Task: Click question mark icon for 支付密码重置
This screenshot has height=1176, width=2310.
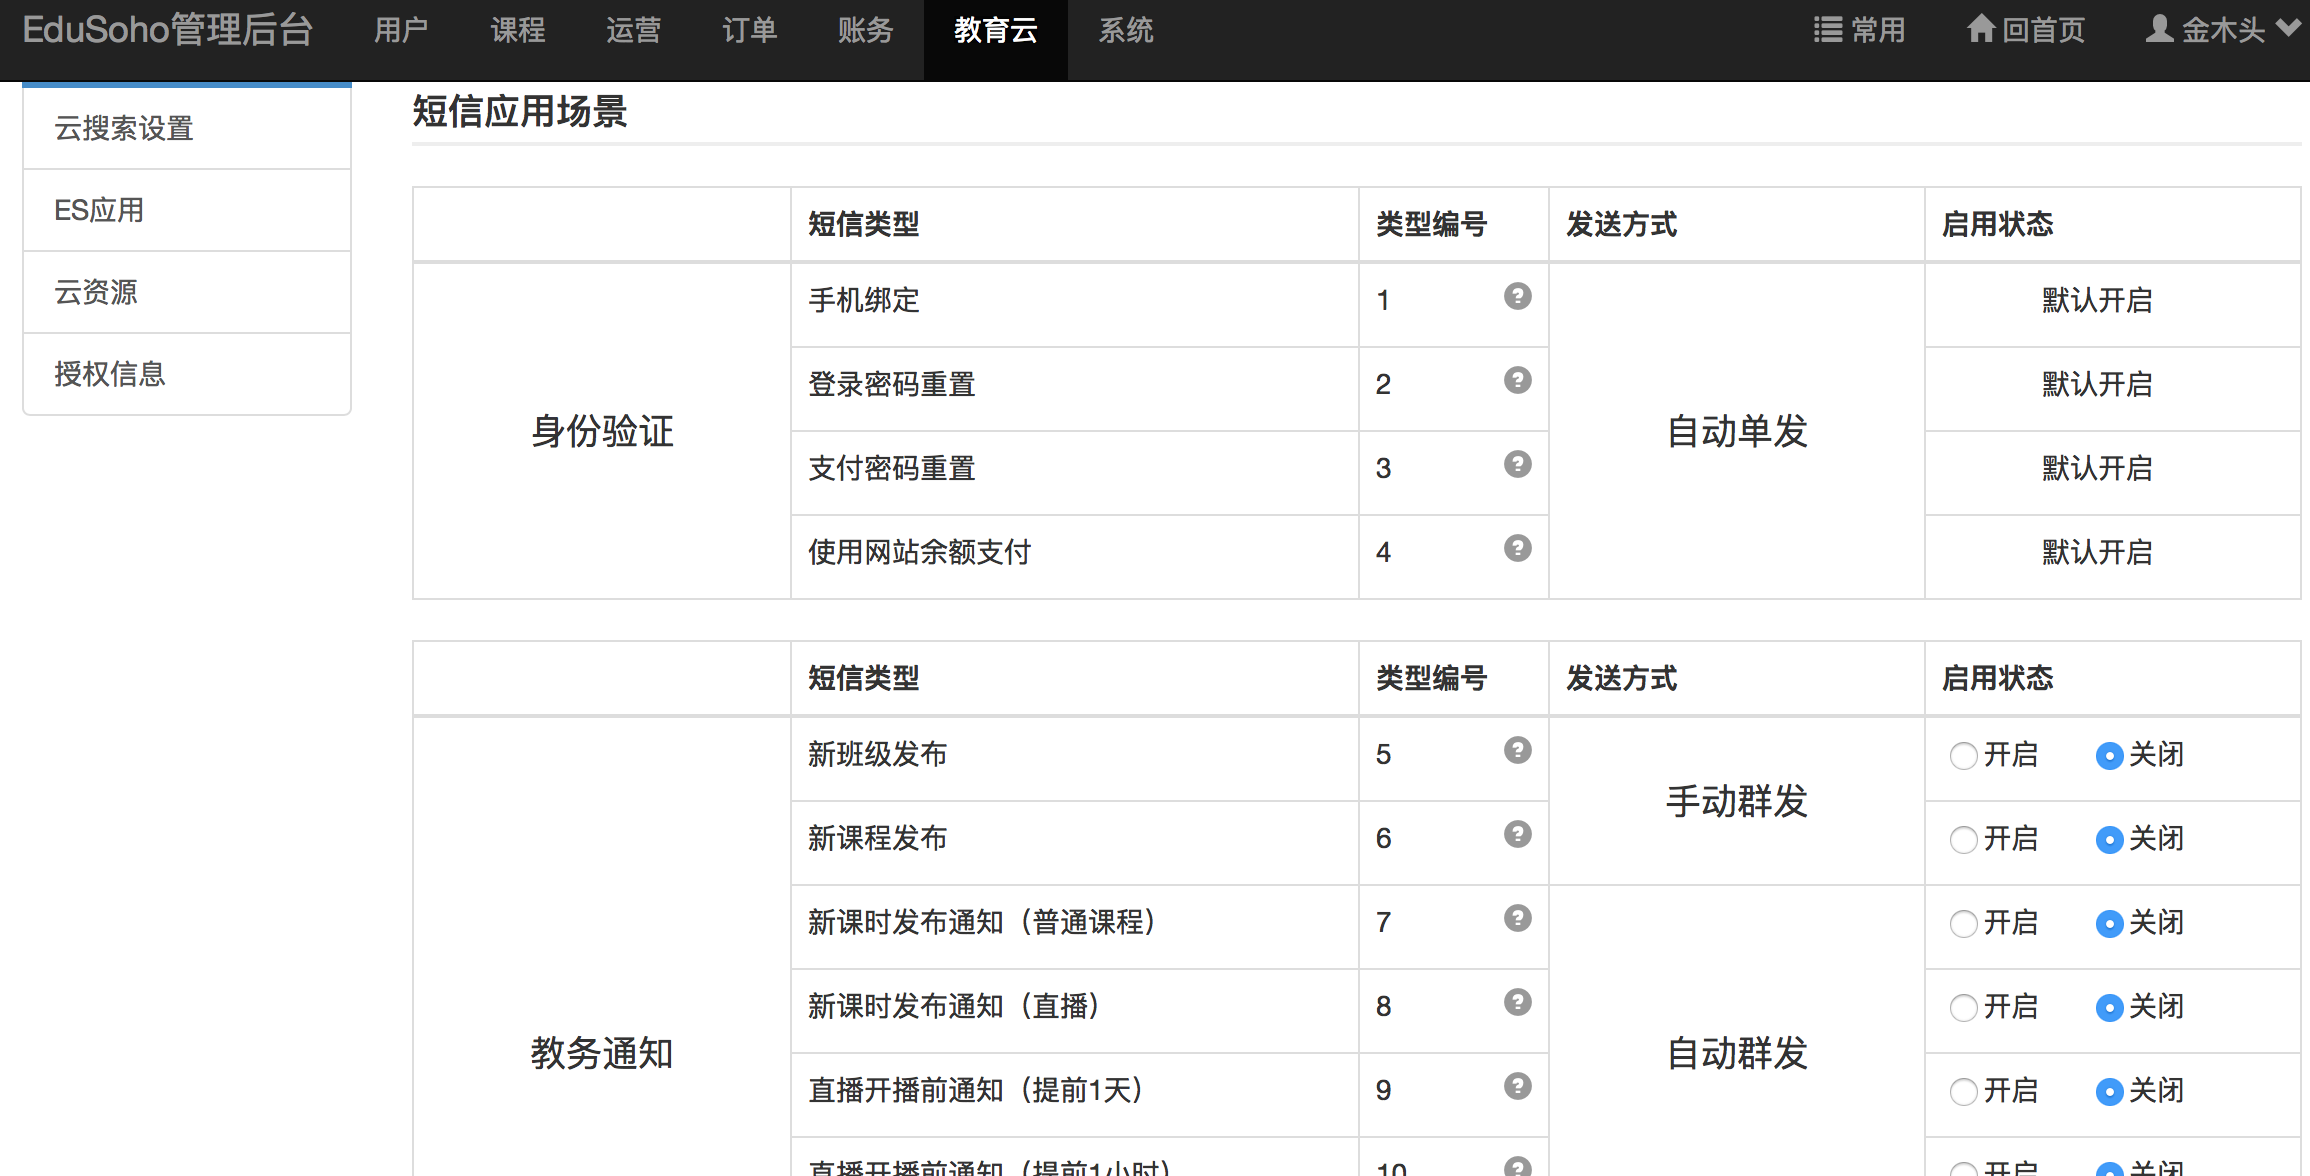Action: coord(1517,464)
